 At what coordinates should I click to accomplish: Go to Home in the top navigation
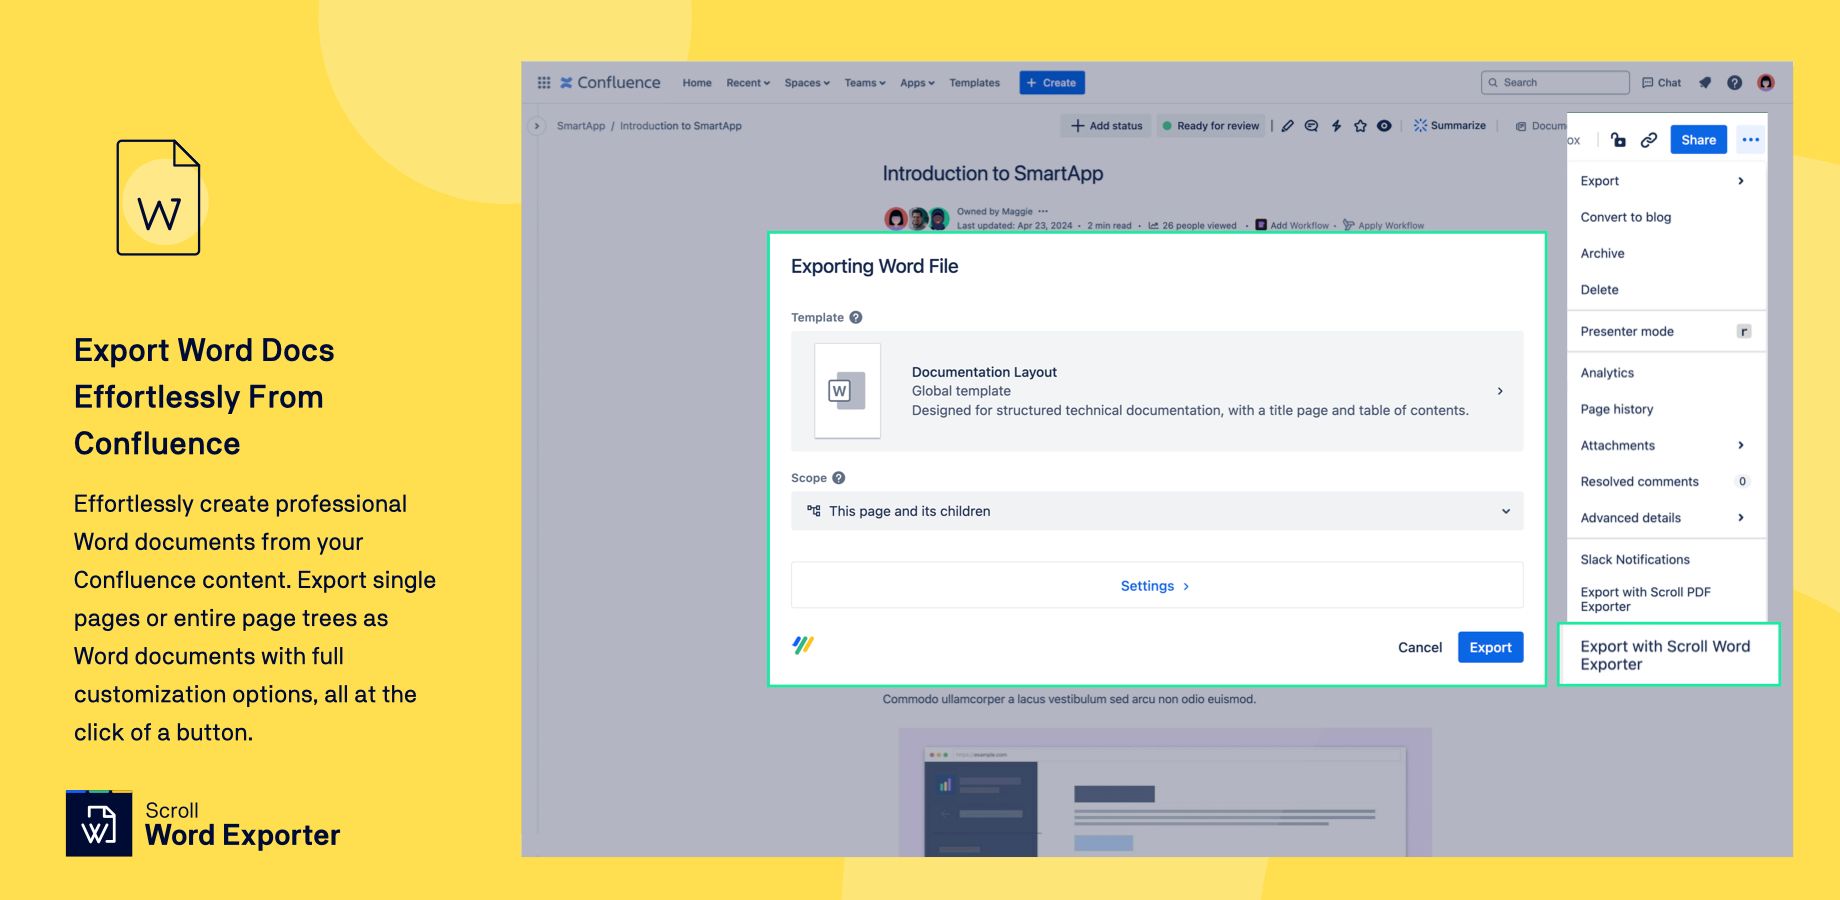pyautogui.click(x=697, y=83)
